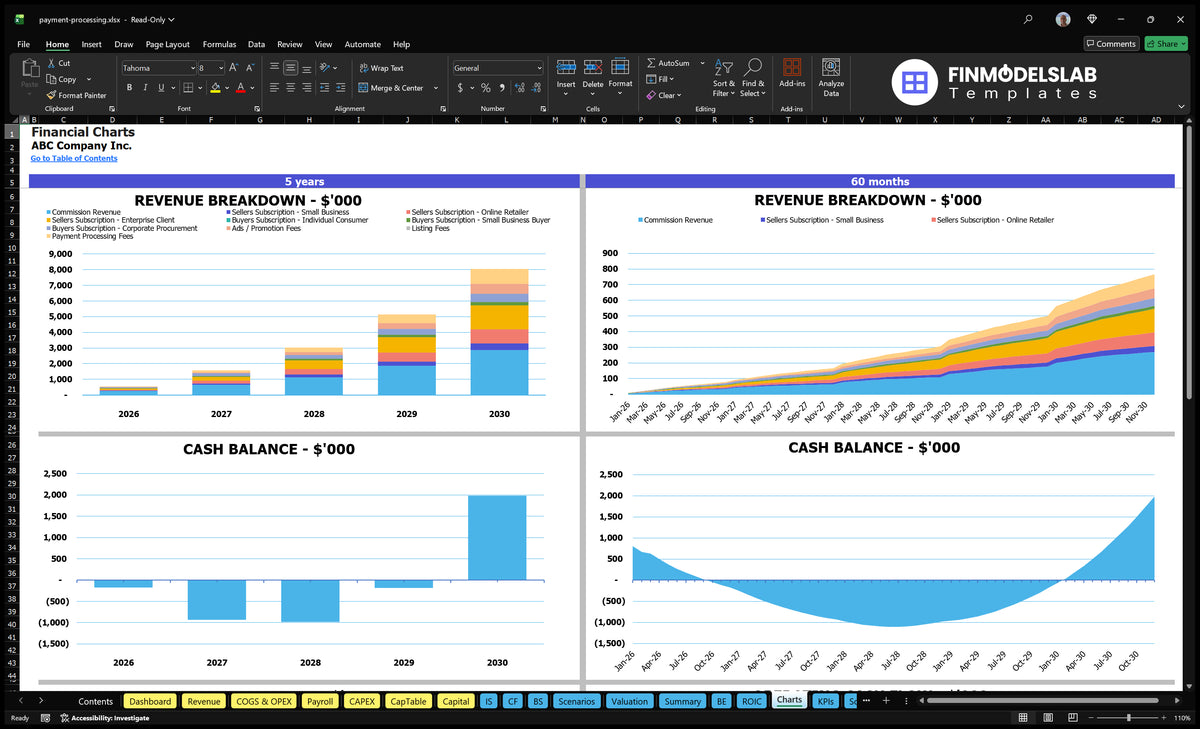Apply comma style number format
Screen dimensions: 1200x729
[x=503, y=88]
